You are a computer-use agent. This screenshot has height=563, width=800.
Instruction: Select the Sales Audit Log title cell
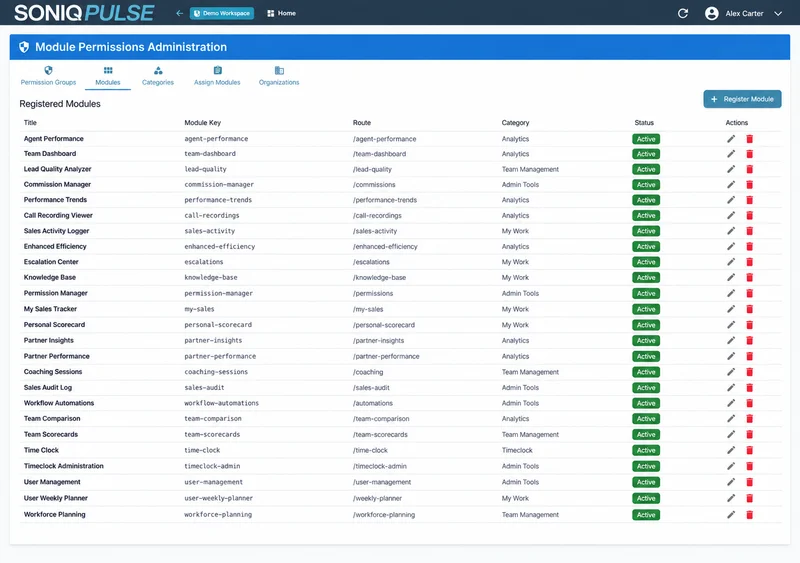pos(47,387)
